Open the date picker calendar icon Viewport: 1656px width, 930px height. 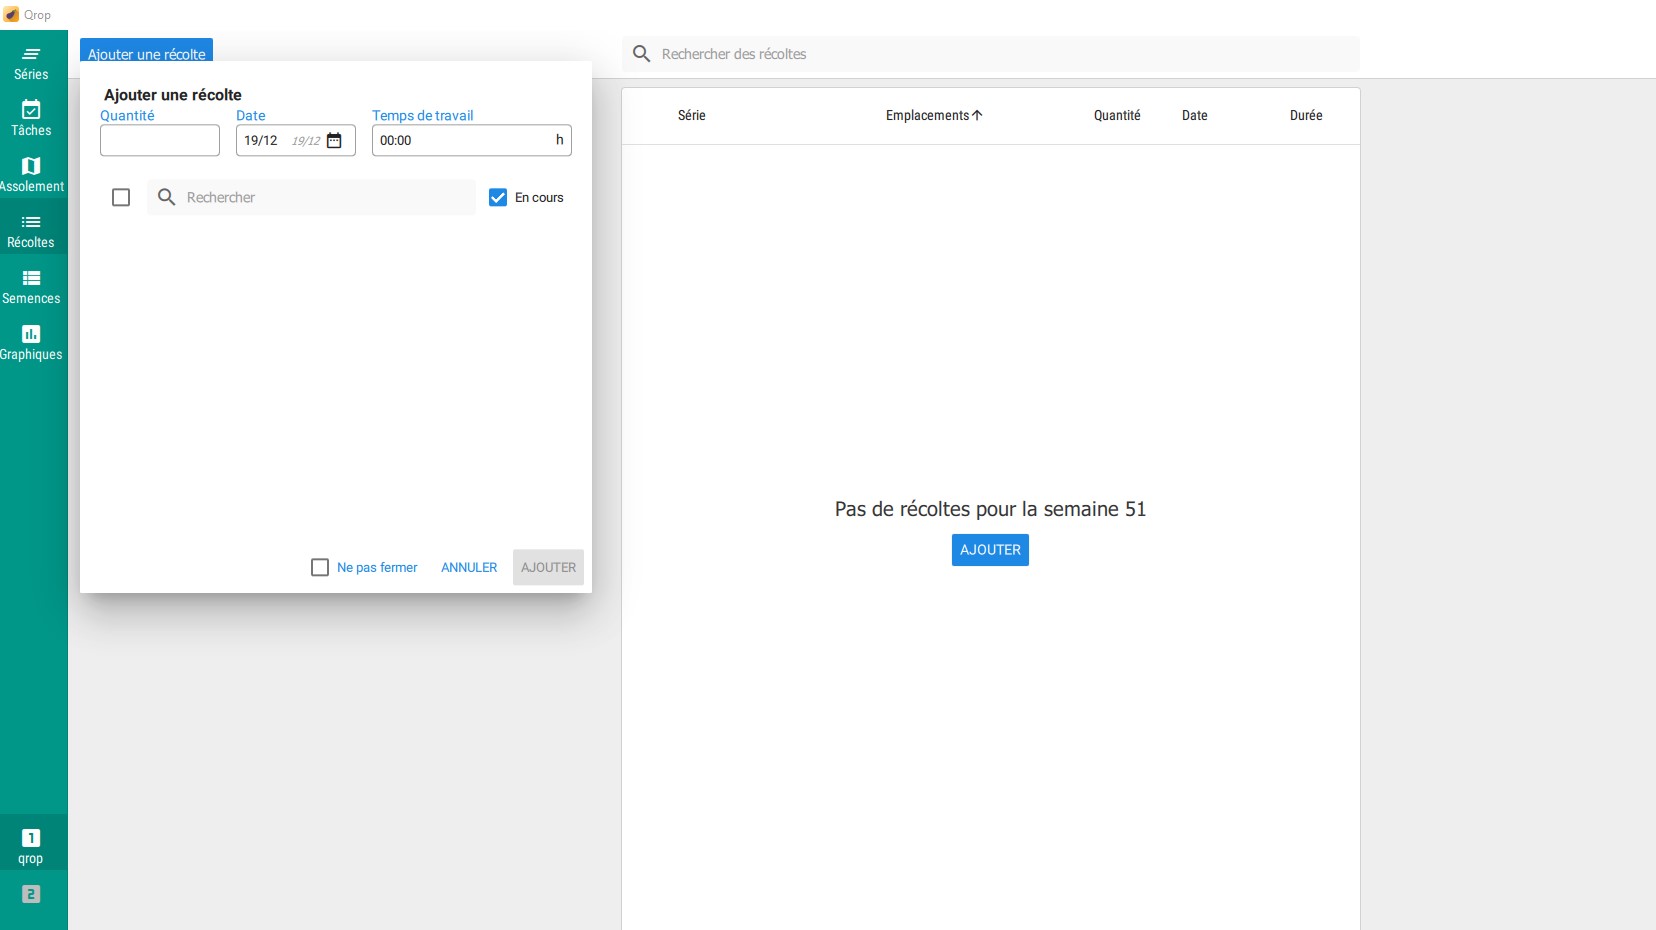(x=334, y=141)
